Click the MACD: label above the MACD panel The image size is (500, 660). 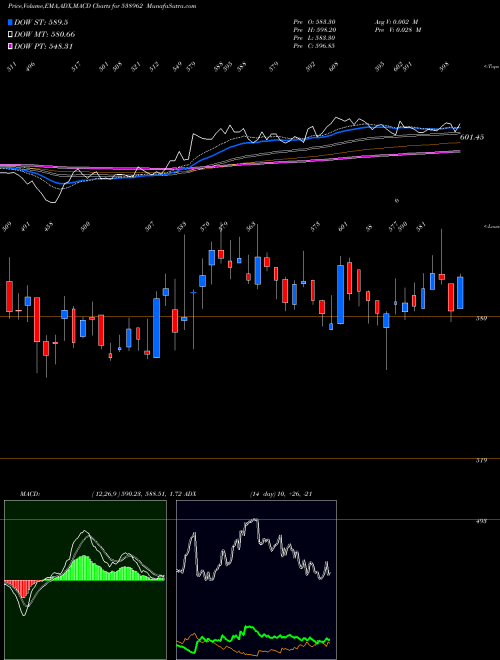click(x=29, y=494)
